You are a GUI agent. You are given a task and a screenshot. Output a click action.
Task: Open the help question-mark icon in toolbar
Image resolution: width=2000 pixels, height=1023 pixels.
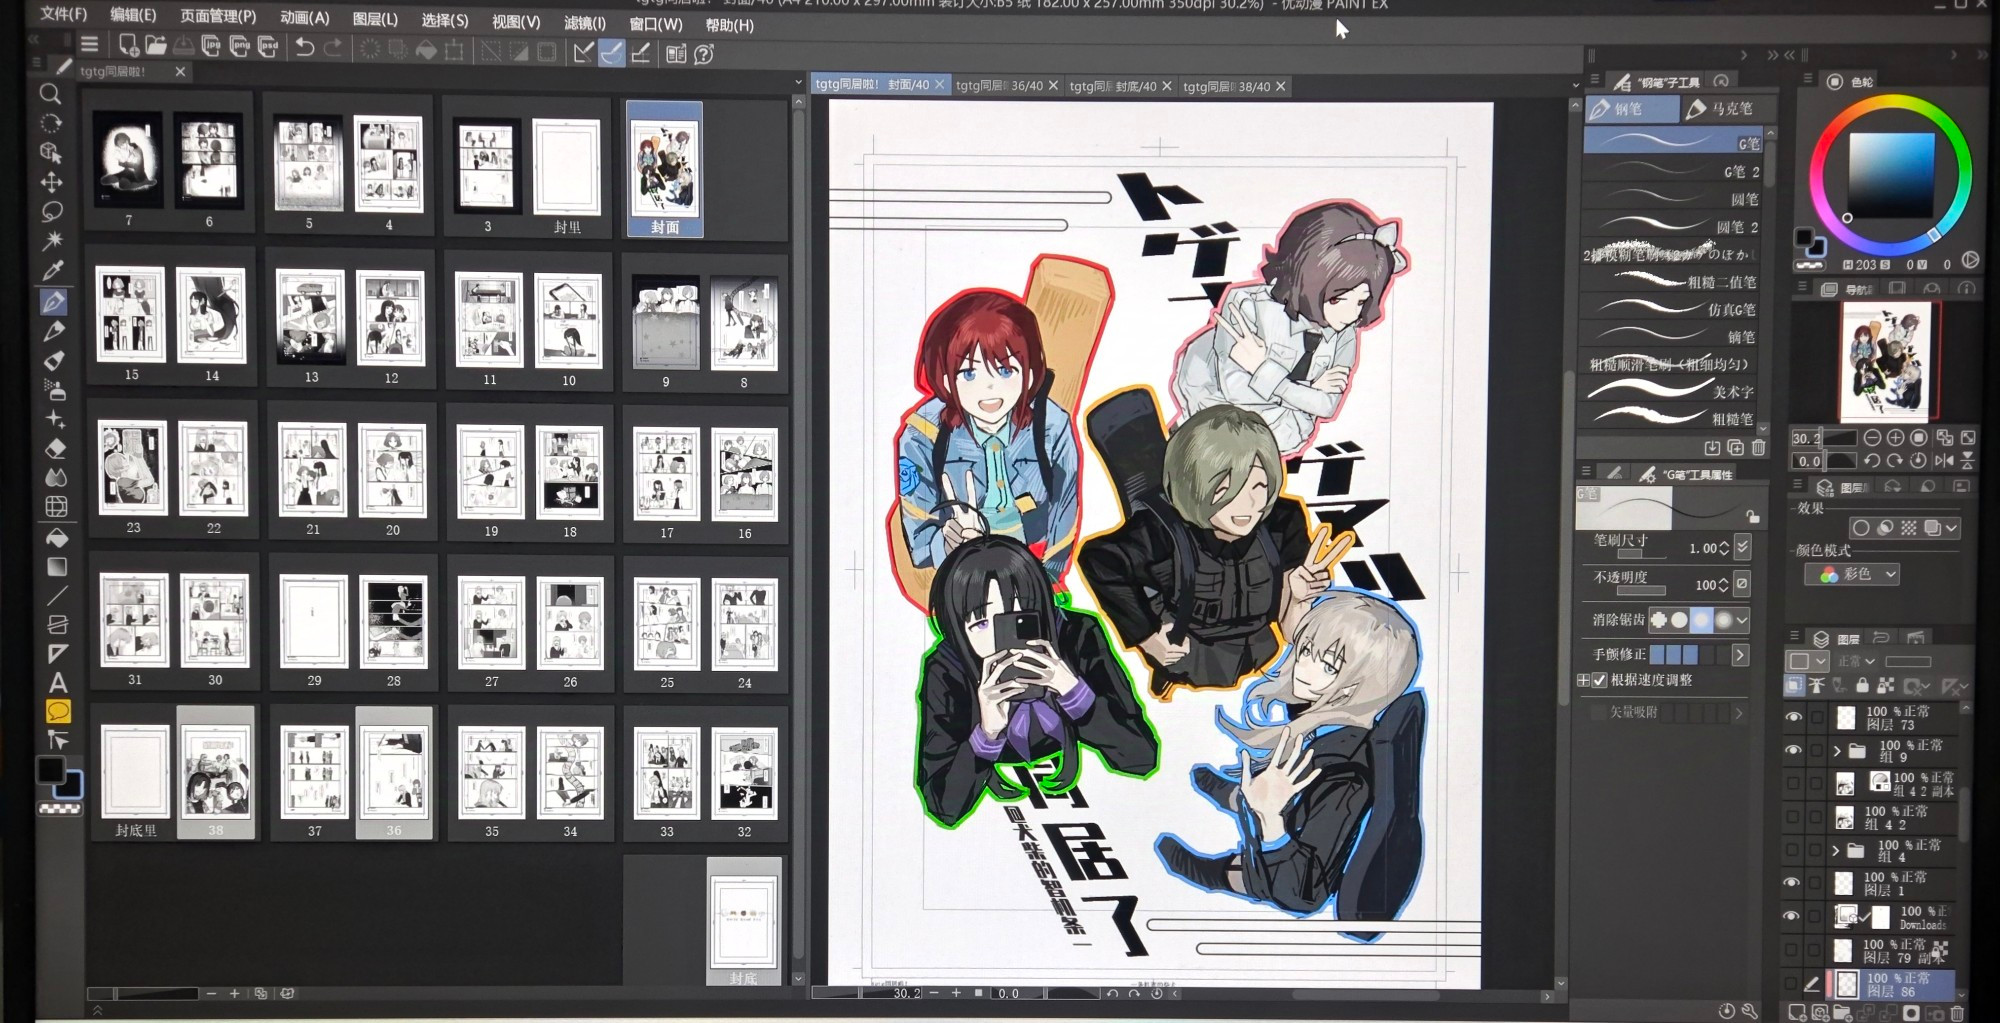(x=704, y=54)
